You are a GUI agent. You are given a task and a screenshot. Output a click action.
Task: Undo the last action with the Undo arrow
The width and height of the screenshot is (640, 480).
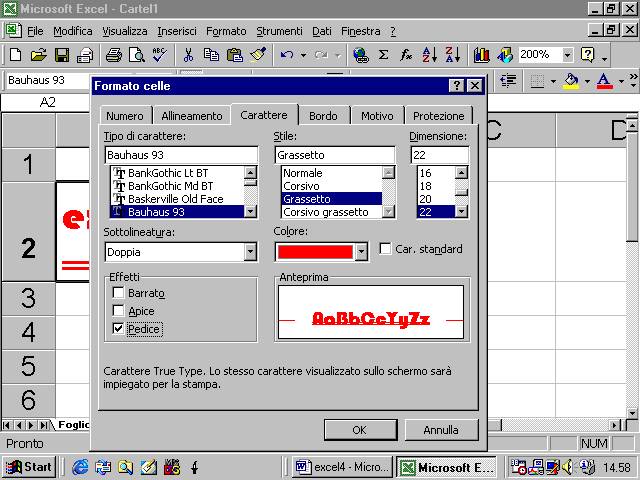[x=287, y=54]
